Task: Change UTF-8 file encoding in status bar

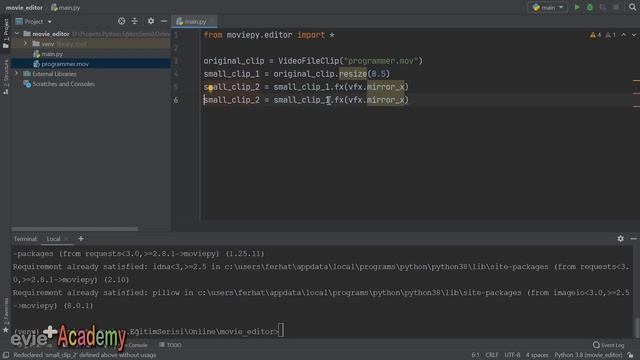Action: (x=512, y=355)
